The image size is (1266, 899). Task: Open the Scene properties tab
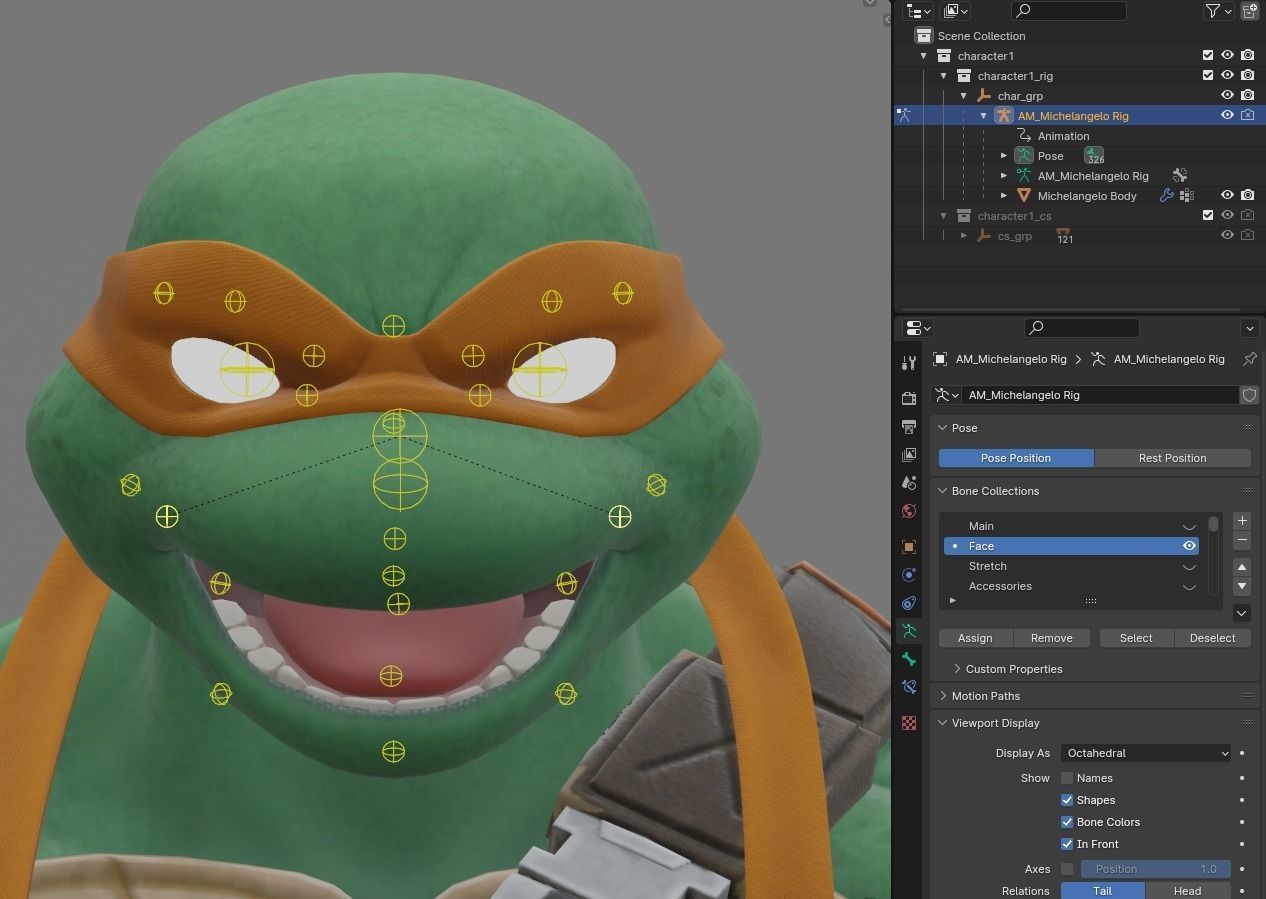(909, 483)
